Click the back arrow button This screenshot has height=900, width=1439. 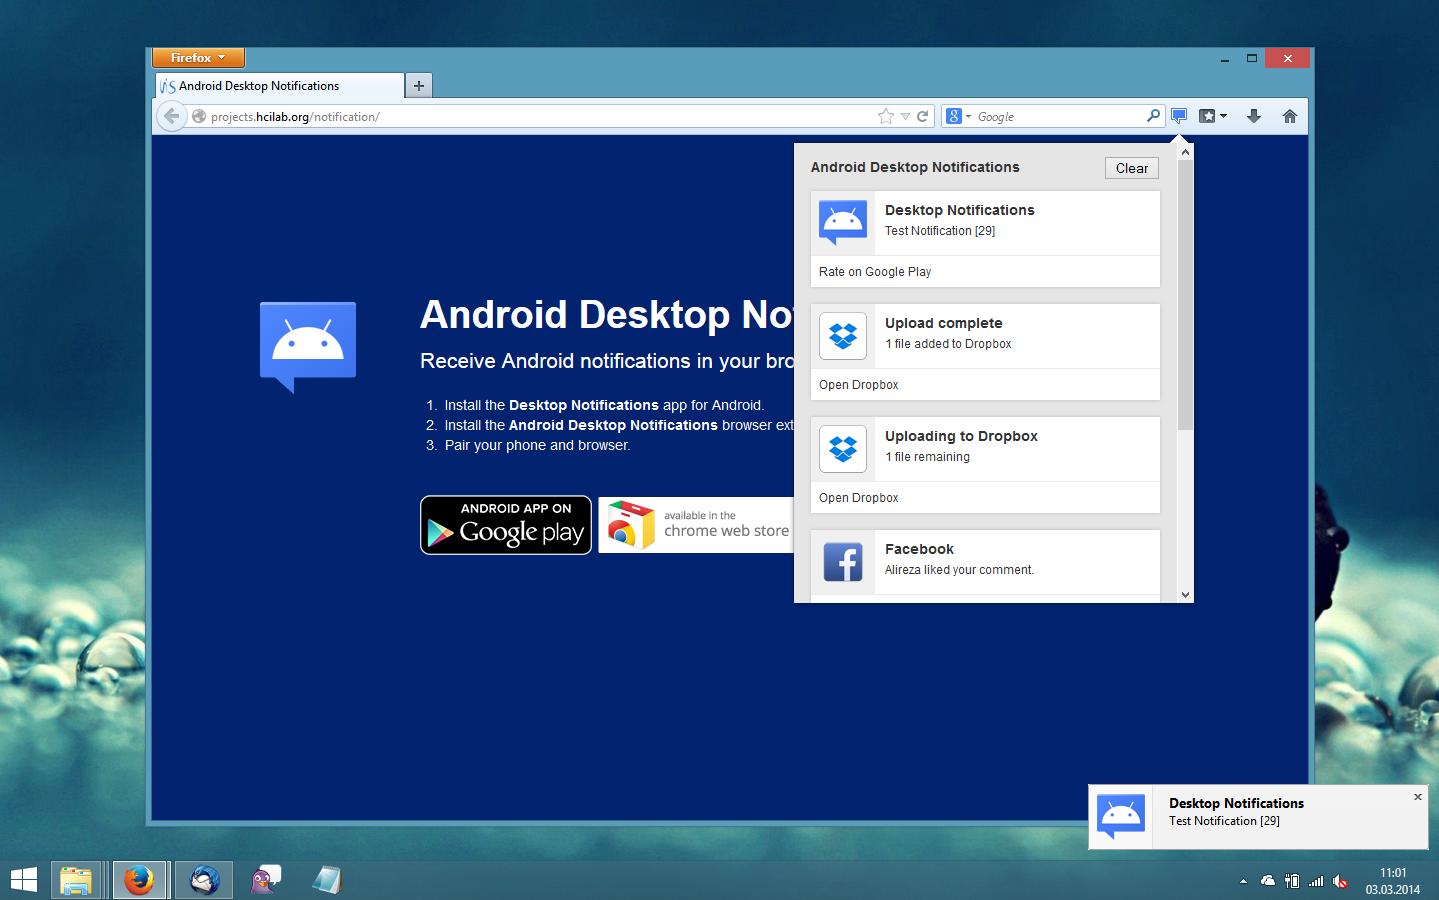[x=172, y=116]
